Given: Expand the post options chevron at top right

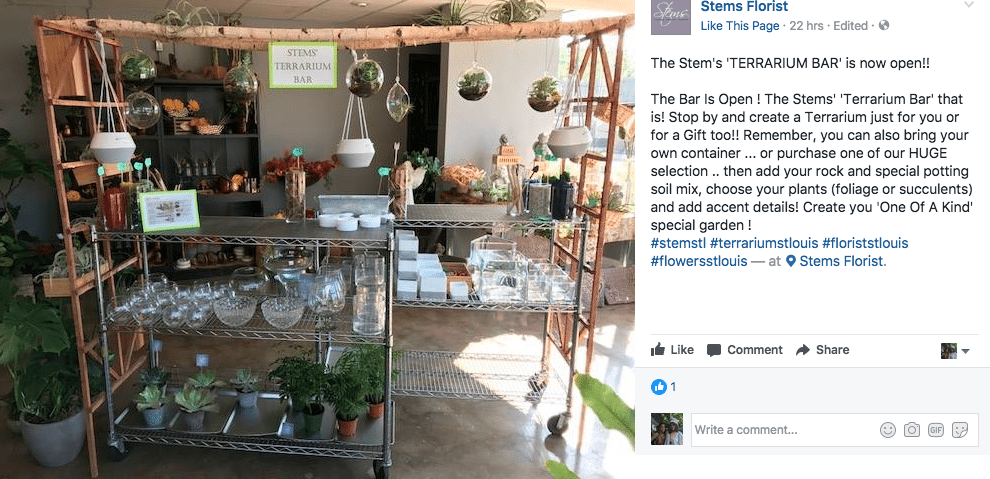Looking at the screenshot, I should [969, 4].
